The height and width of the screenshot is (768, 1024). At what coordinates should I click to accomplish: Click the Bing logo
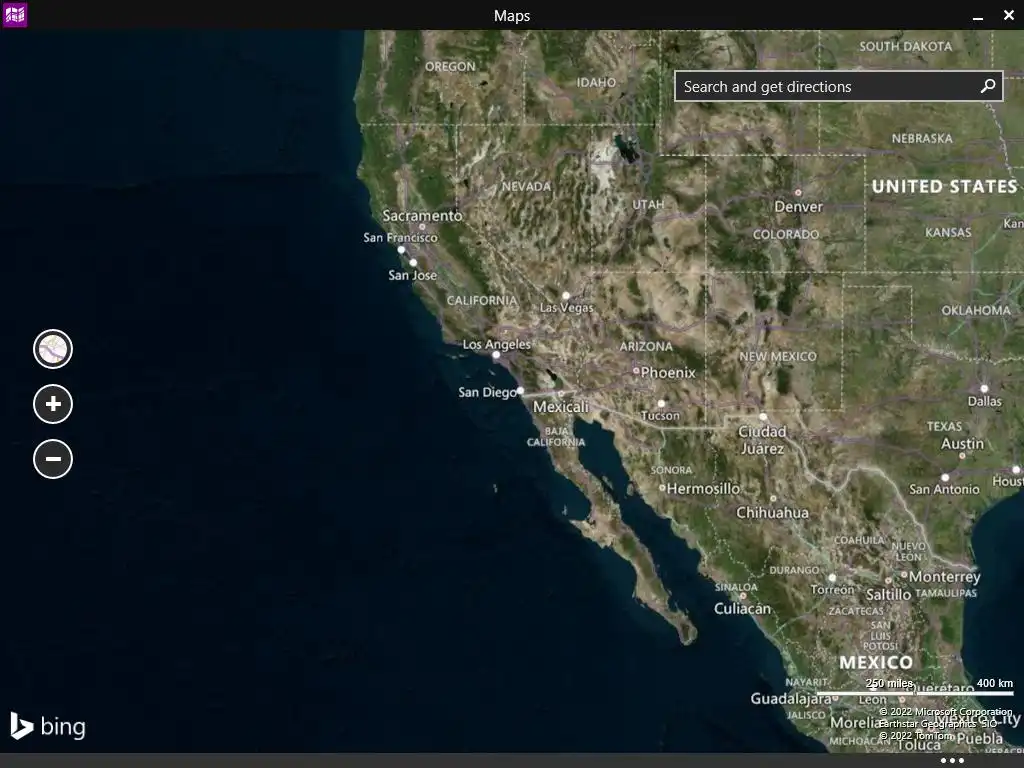coord(48,726)
